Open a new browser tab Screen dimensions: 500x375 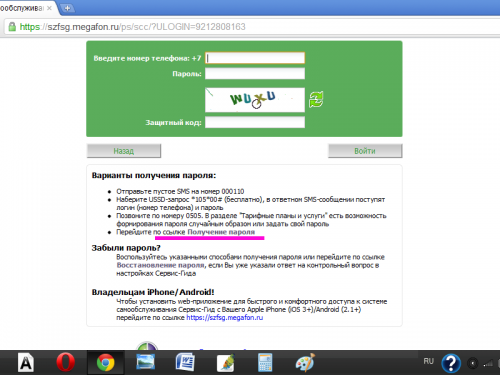[68, 8]
